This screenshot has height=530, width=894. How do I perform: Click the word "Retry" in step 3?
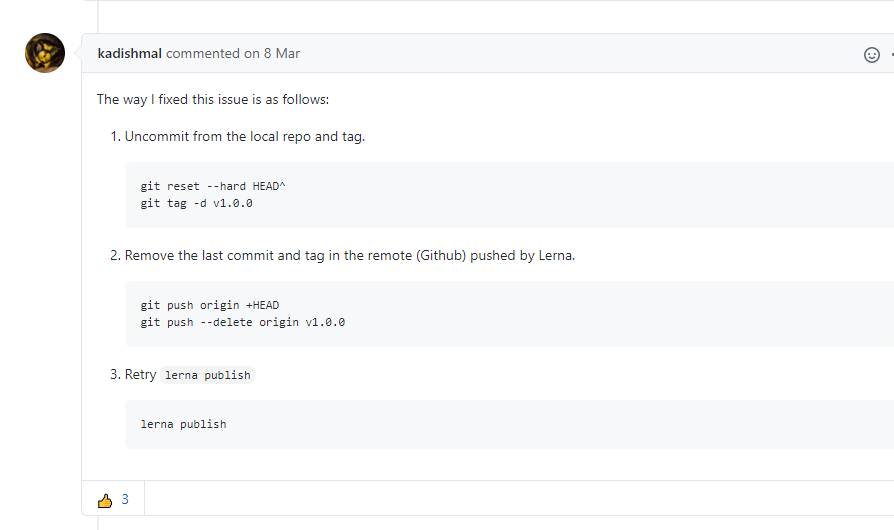point(140,375)
